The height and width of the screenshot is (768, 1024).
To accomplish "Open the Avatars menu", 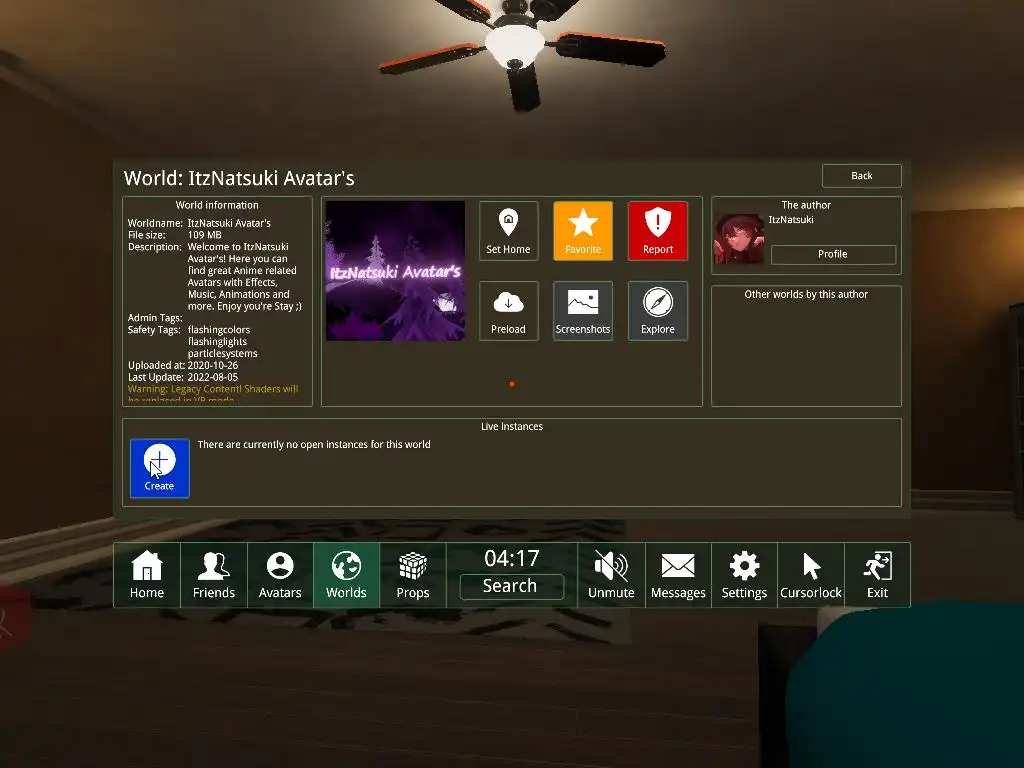I will (280, 575).
